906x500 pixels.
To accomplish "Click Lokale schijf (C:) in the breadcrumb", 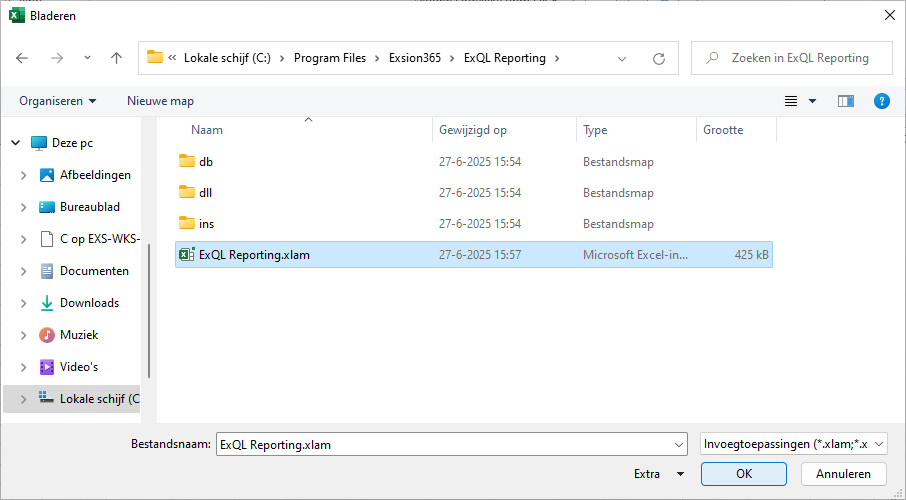I will 227,58.
